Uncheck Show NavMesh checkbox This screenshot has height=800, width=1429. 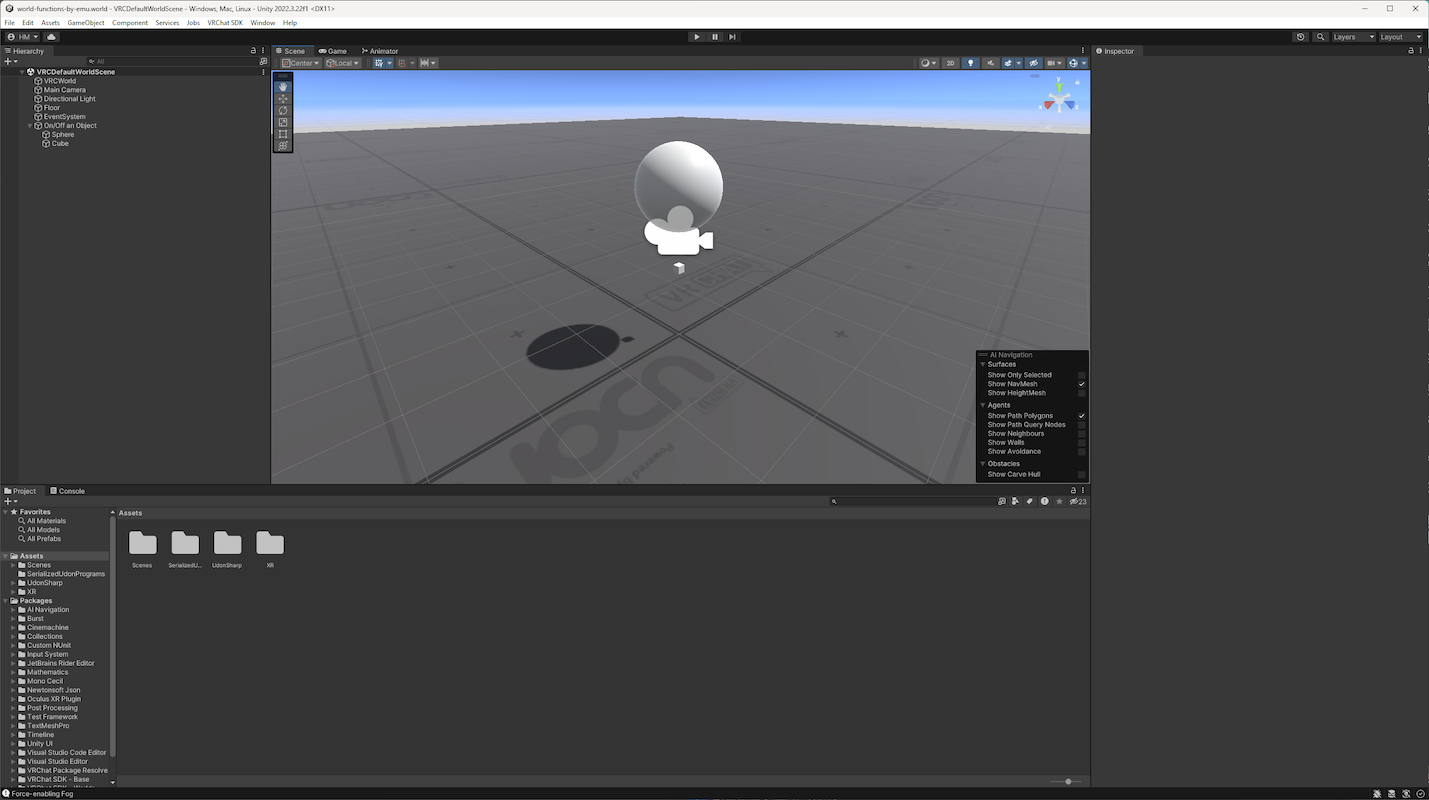pos(1081,384)
